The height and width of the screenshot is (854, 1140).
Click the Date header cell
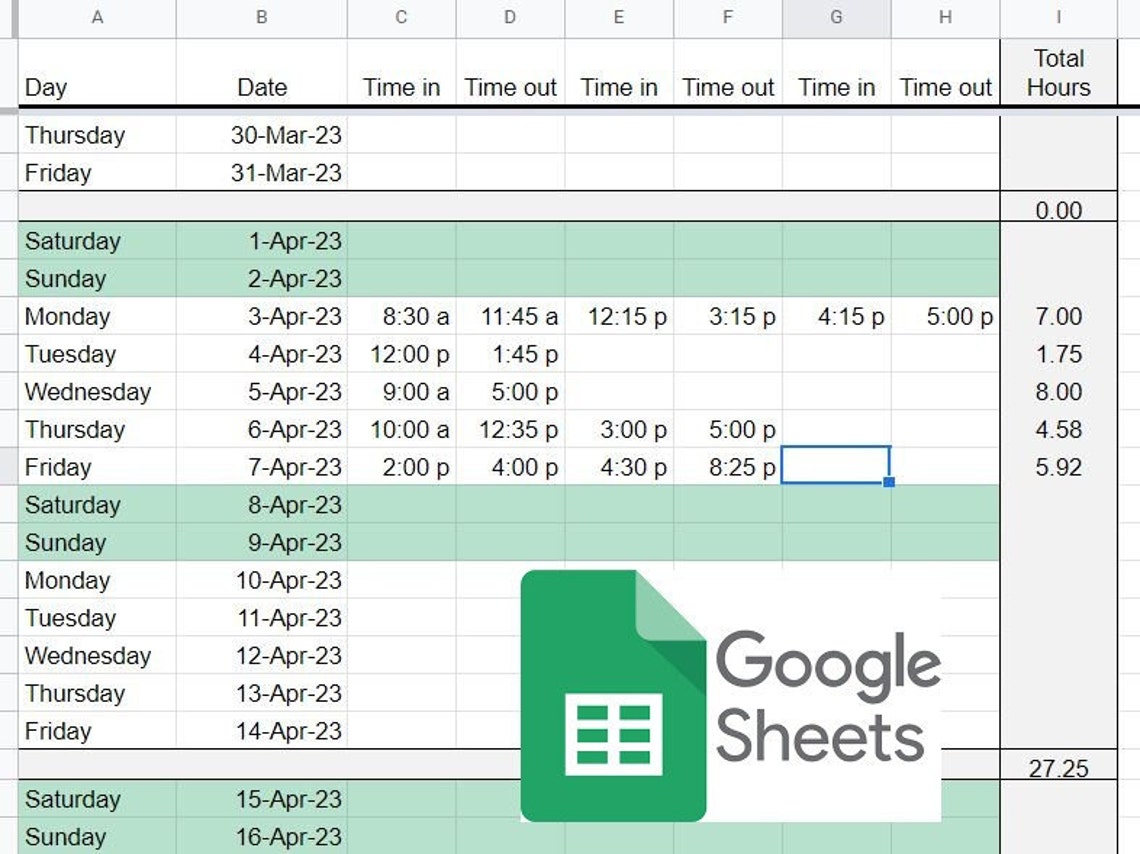coord(262,73)
